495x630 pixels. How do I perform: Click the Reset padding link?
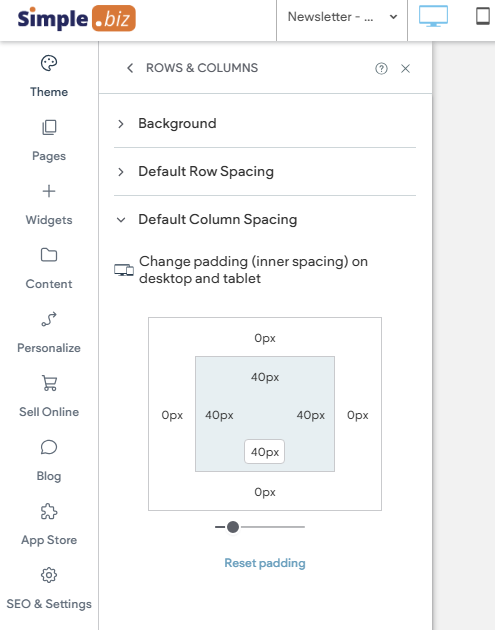265,563
